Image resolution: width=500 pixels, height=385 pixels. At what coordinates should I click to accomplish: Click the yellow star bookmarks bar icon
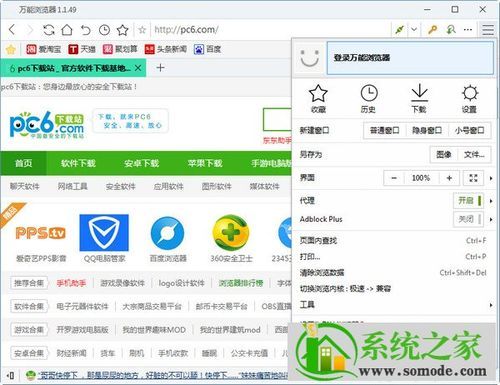click(11, 50)
